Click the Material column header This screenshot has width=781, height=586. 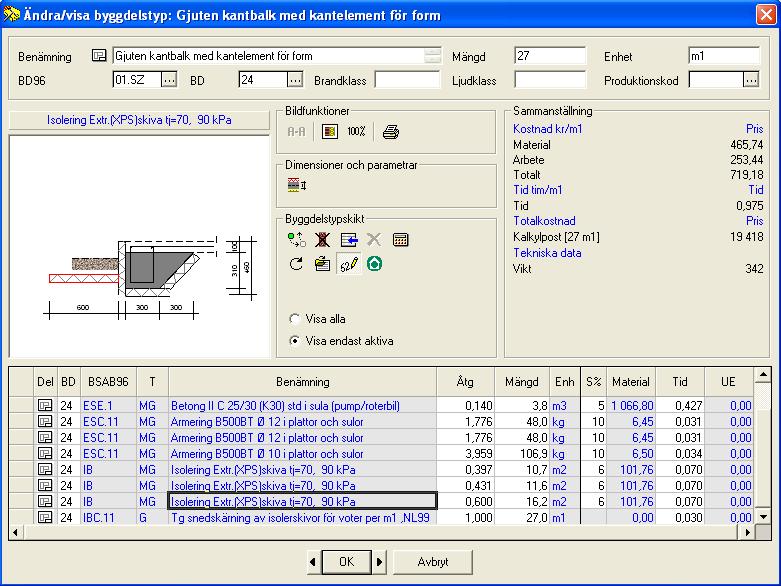pyautogui.click(x=631, y=382)
